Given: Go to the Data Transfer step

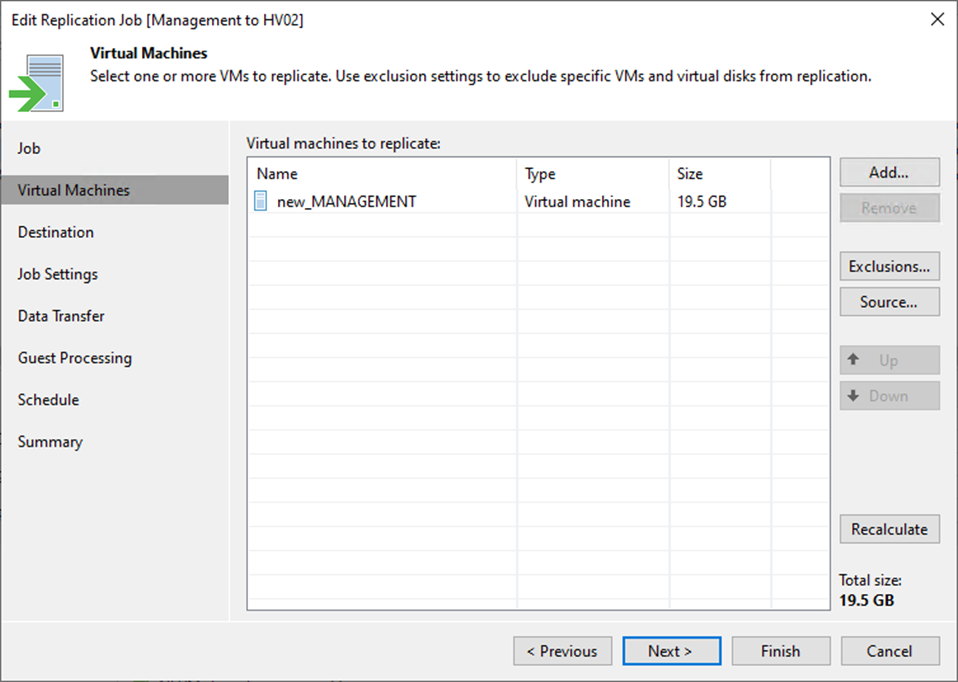Looking at the screenshot, I should (x=60, y=316).
